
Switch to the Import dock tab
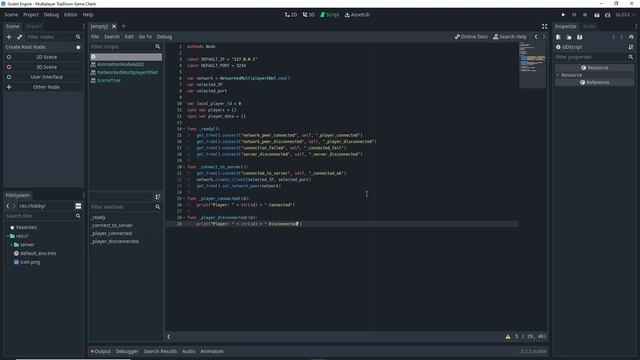33,26
